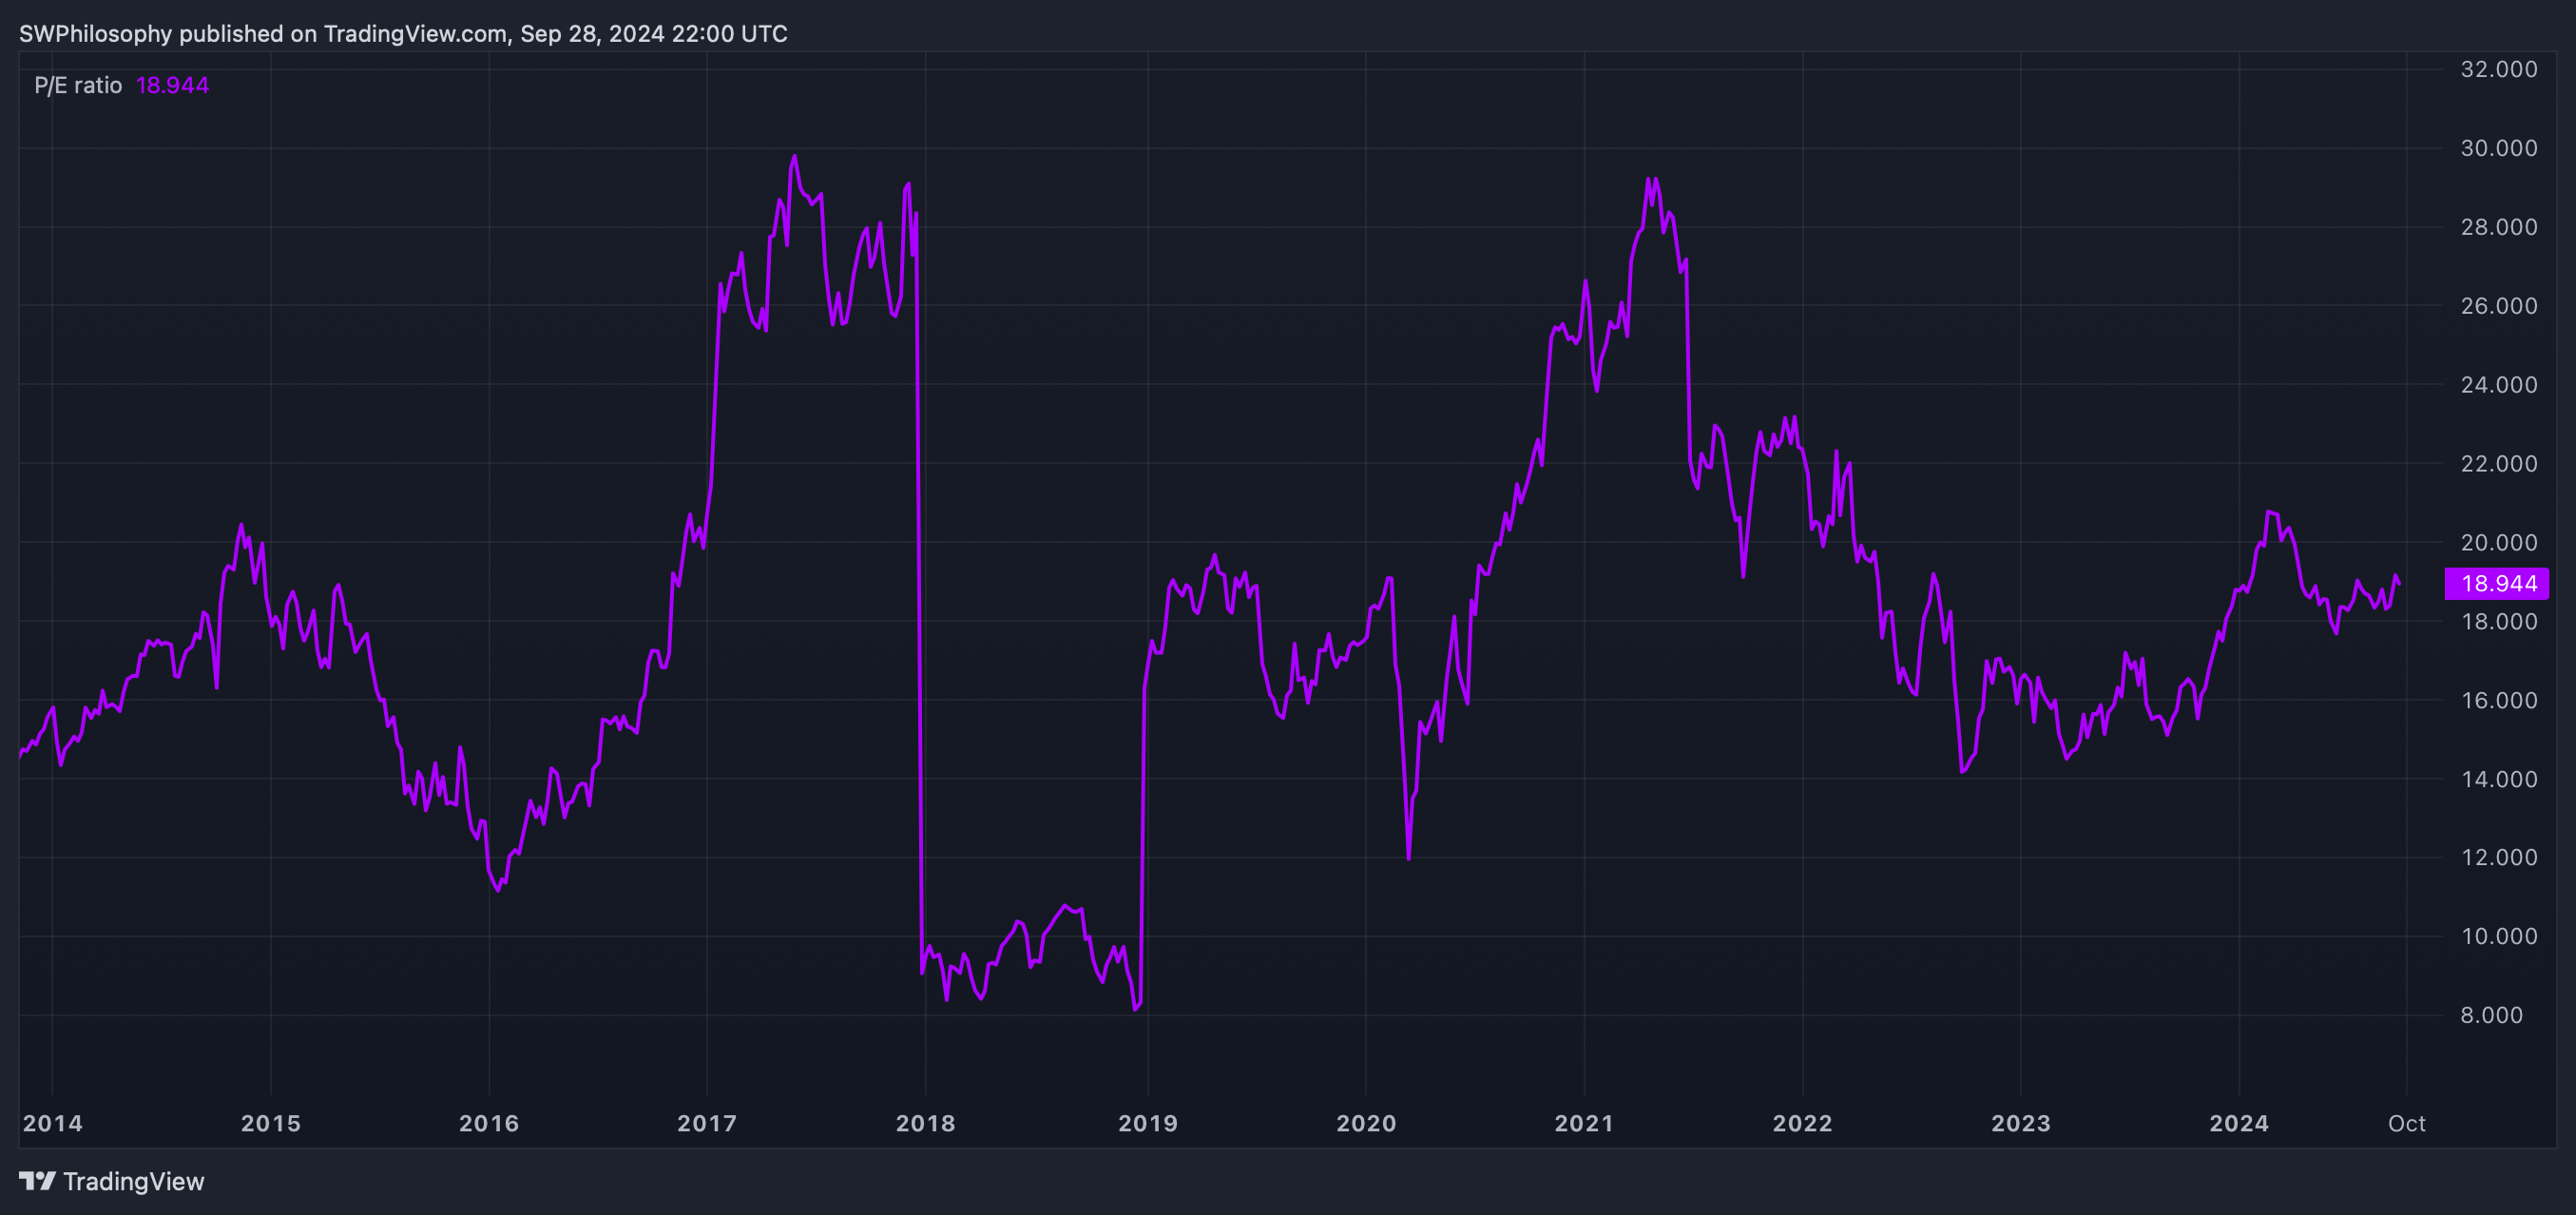2576x1215 pixels.
Task: Click the 2022 time axis label
Action: point(1802,1123)
